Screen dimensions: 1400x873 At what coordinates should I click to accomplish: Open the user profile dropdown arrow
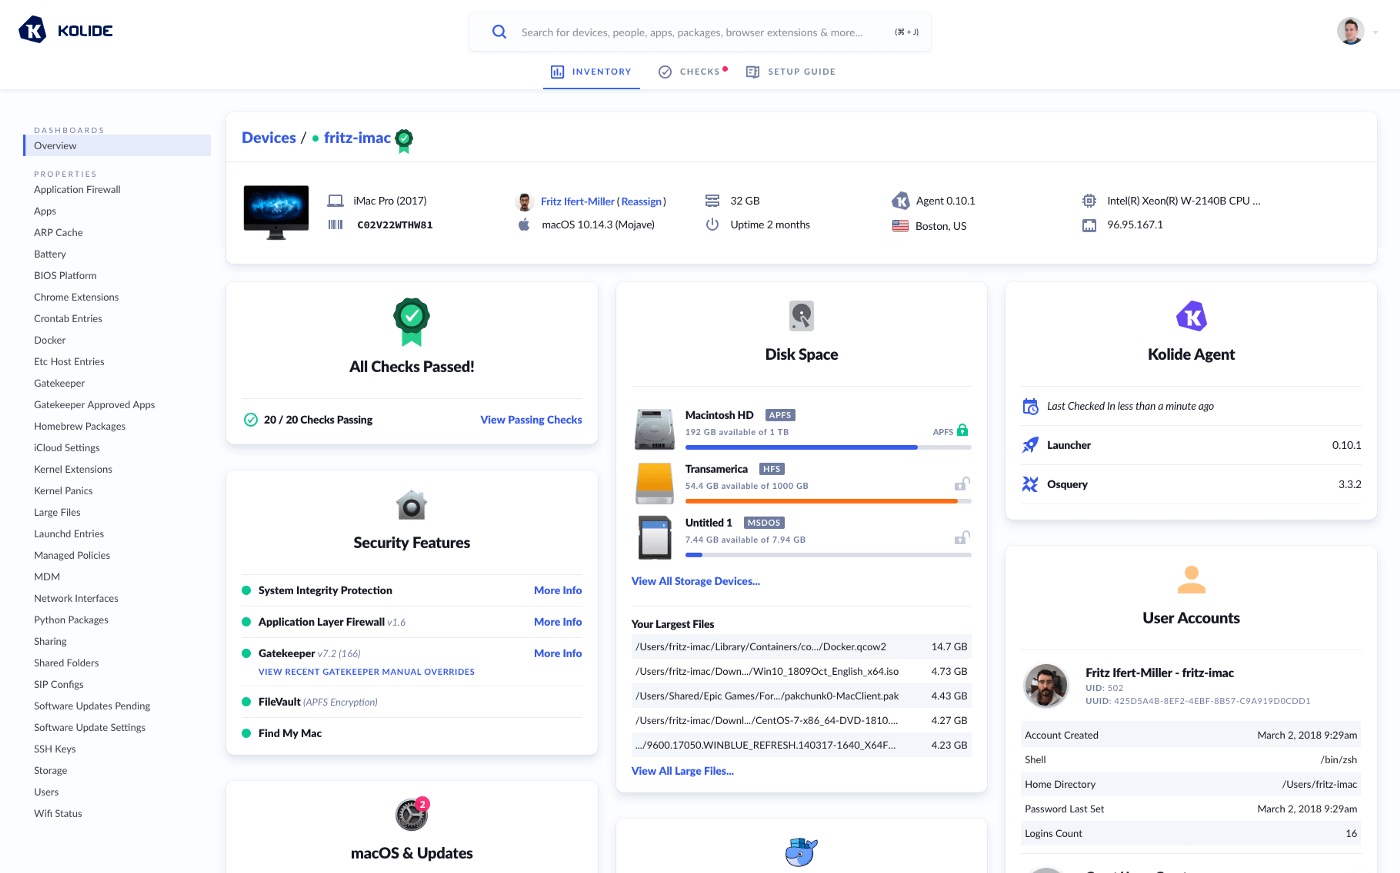[x=1375, y=32]
